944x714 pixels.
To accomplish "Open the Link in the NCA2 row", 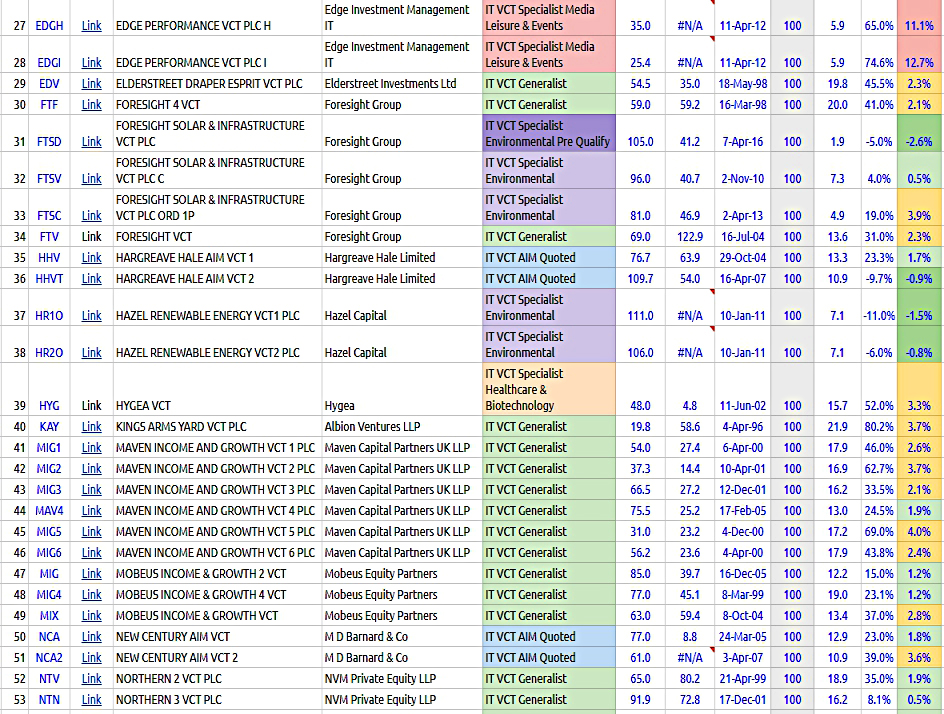I will click(x=92, y=658).
